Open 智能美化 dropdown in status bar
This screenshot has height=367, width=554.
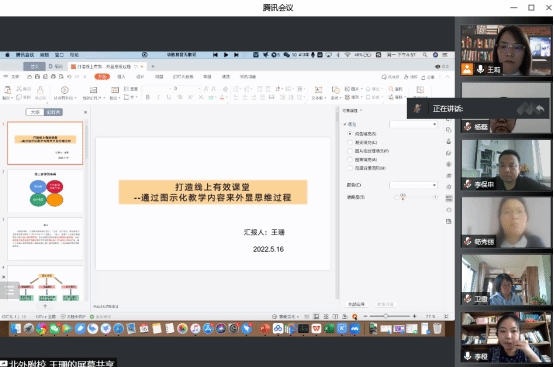[x=285, y=316]
